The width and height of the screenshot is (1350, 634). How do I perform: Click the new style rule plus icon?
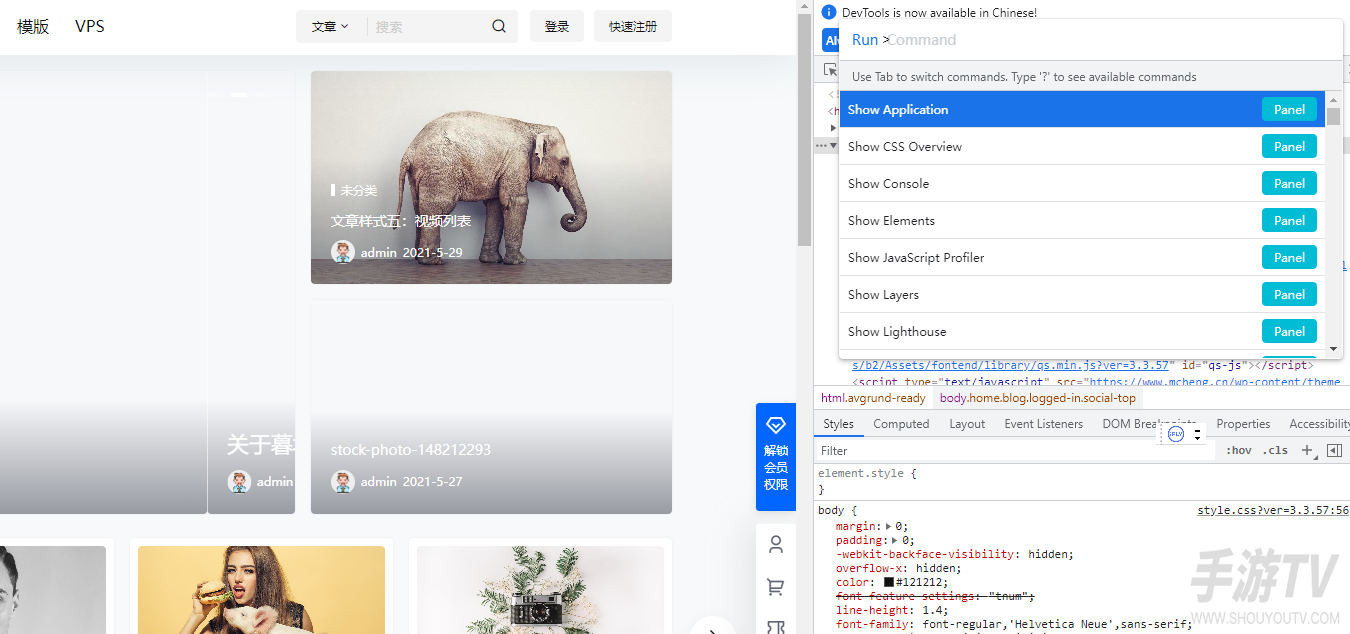coord(1306,451)
